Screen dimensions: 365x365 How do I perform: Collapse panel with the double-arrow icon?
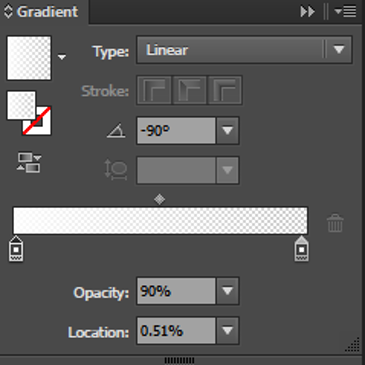click(307, 12)
